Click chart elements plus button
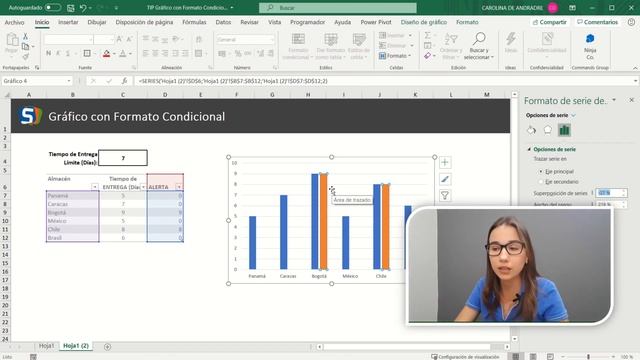The width and height of the screenshot is (640, 360). tap(445, 162)
